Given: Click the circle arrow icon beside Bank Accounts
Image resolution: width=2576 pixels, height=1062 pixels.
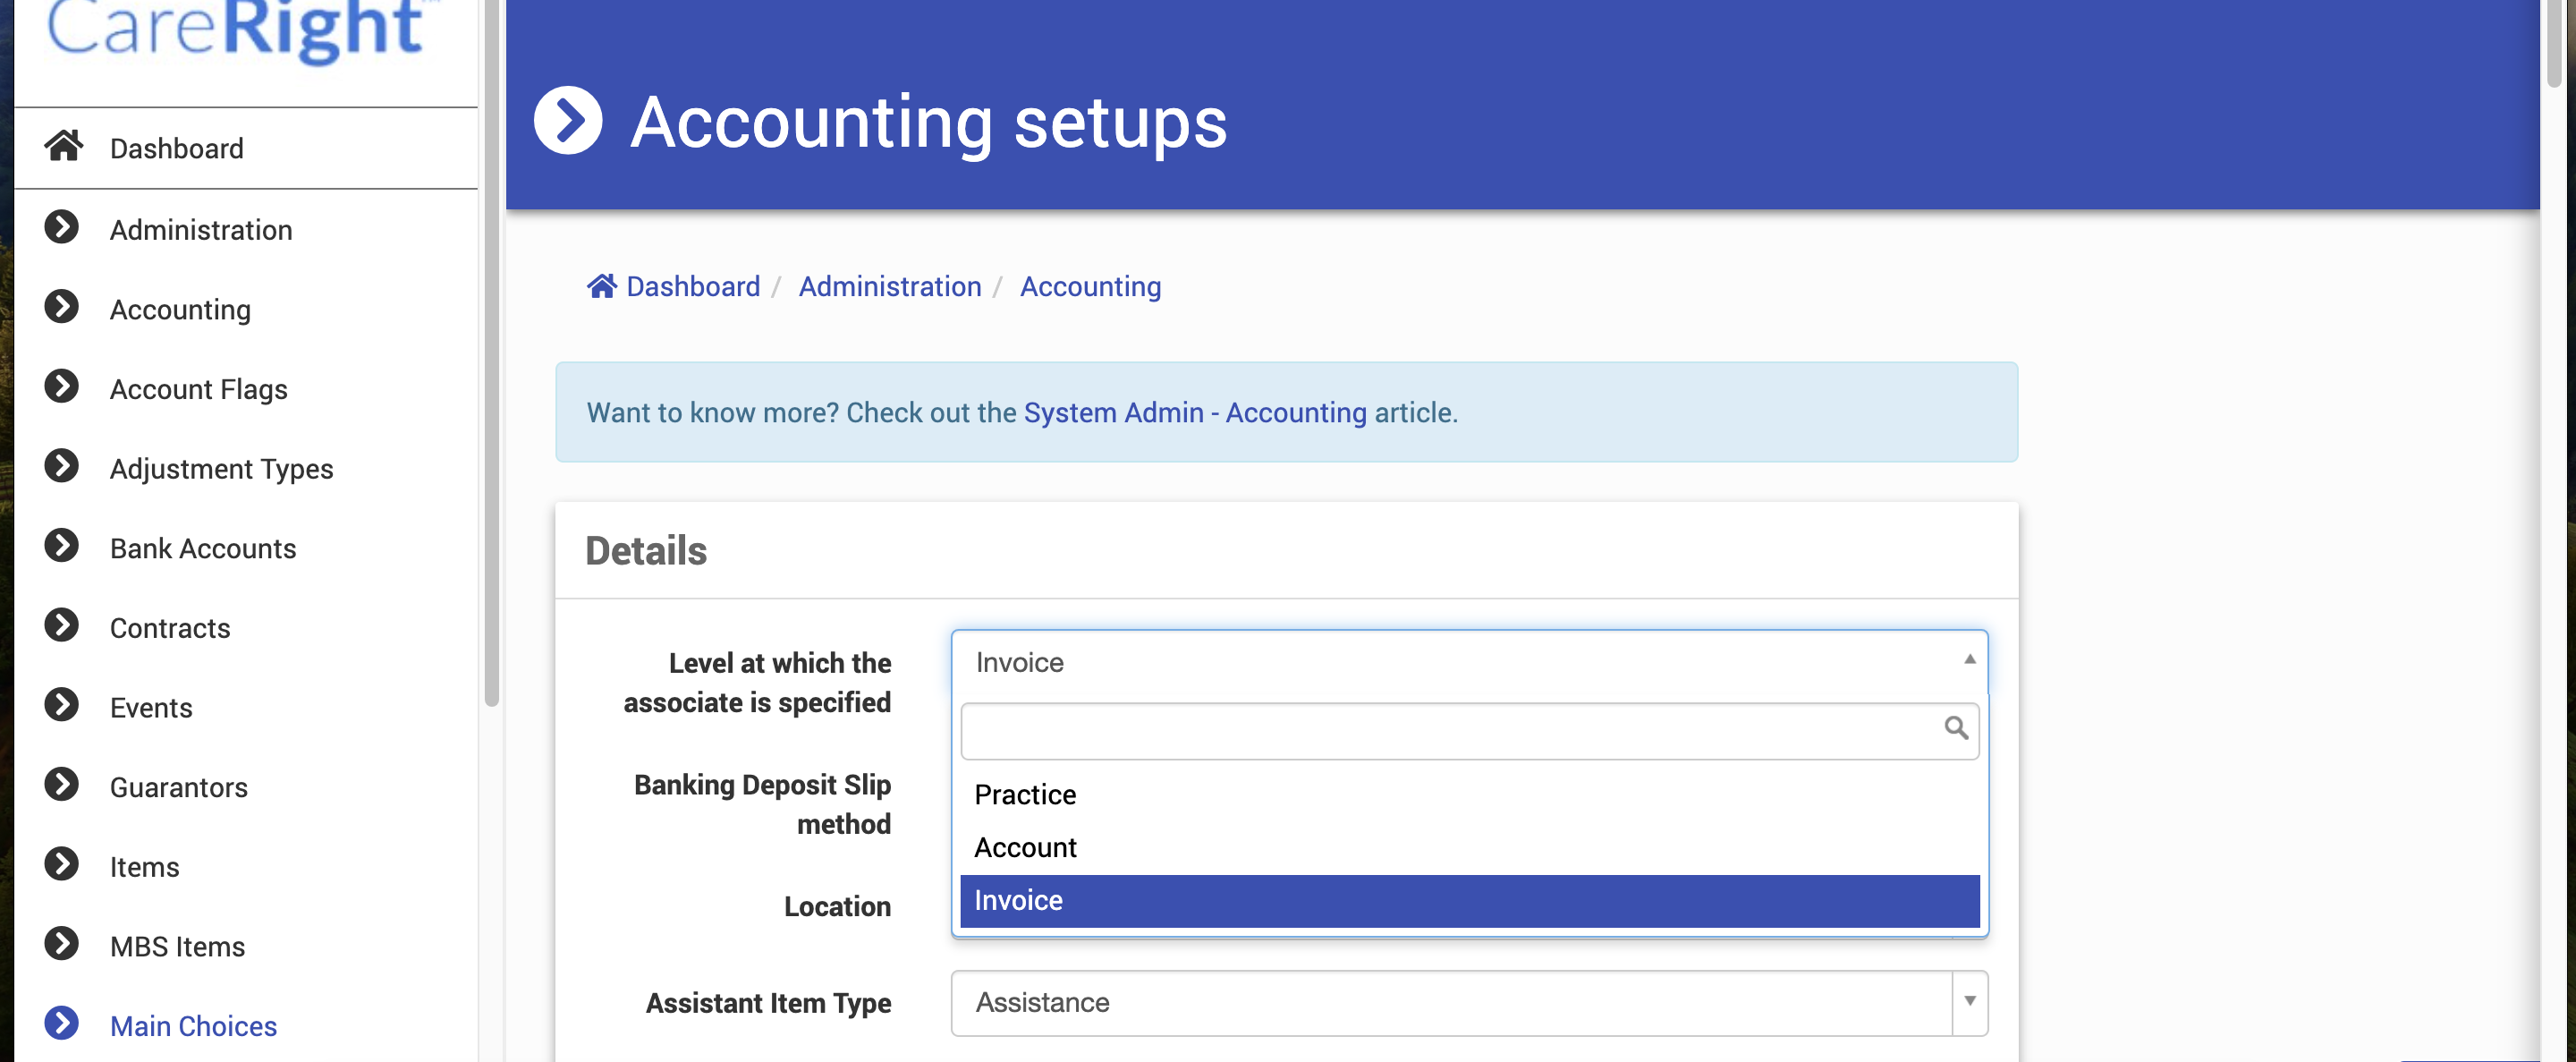Looking at the screenshot, I should 62,545.
